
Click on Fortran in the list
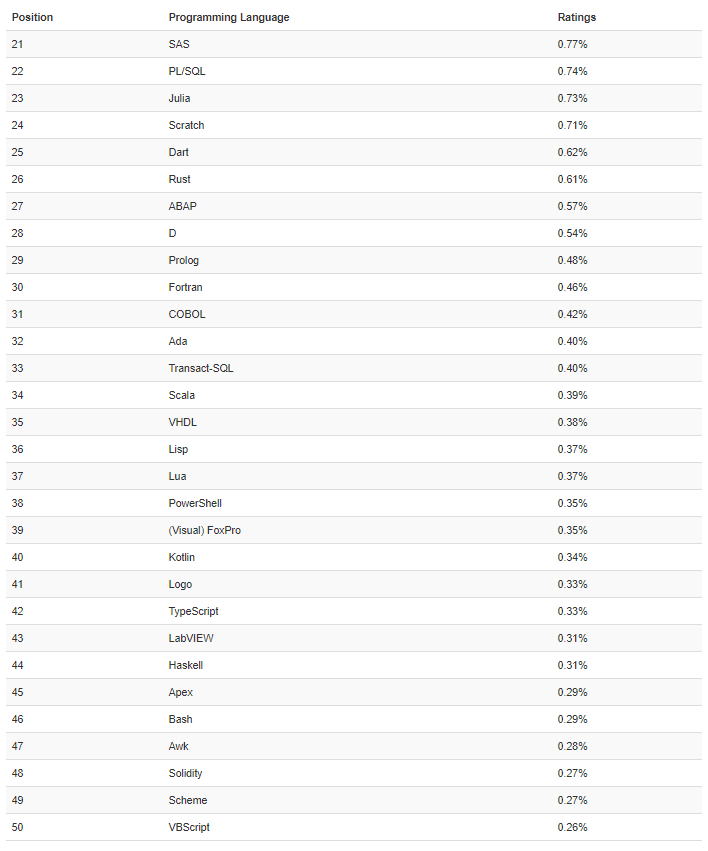pyautogui.click(x=185, y=287)
